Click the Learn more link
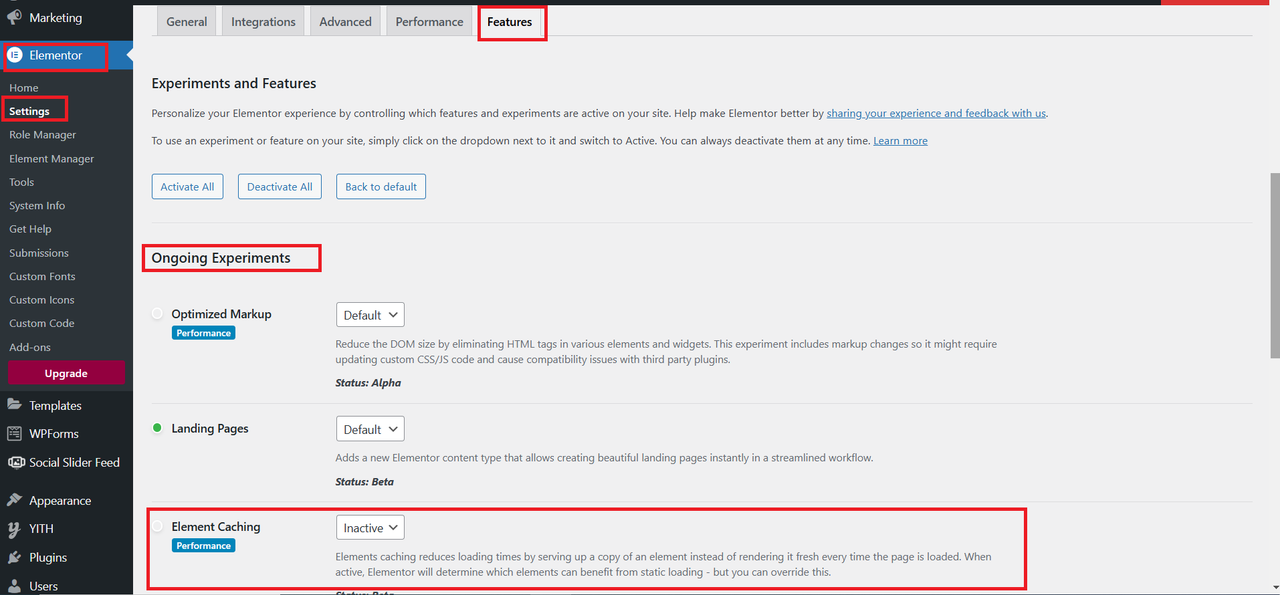Image resolution: width=1280 pixels, height=595 pixels. point(900,141)
